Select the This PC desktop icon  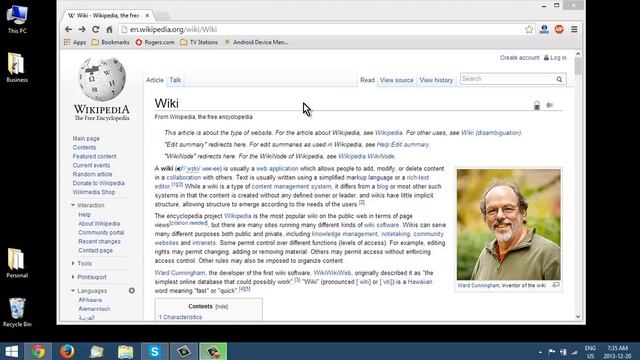pyautogui.click(x=17, y=20)
